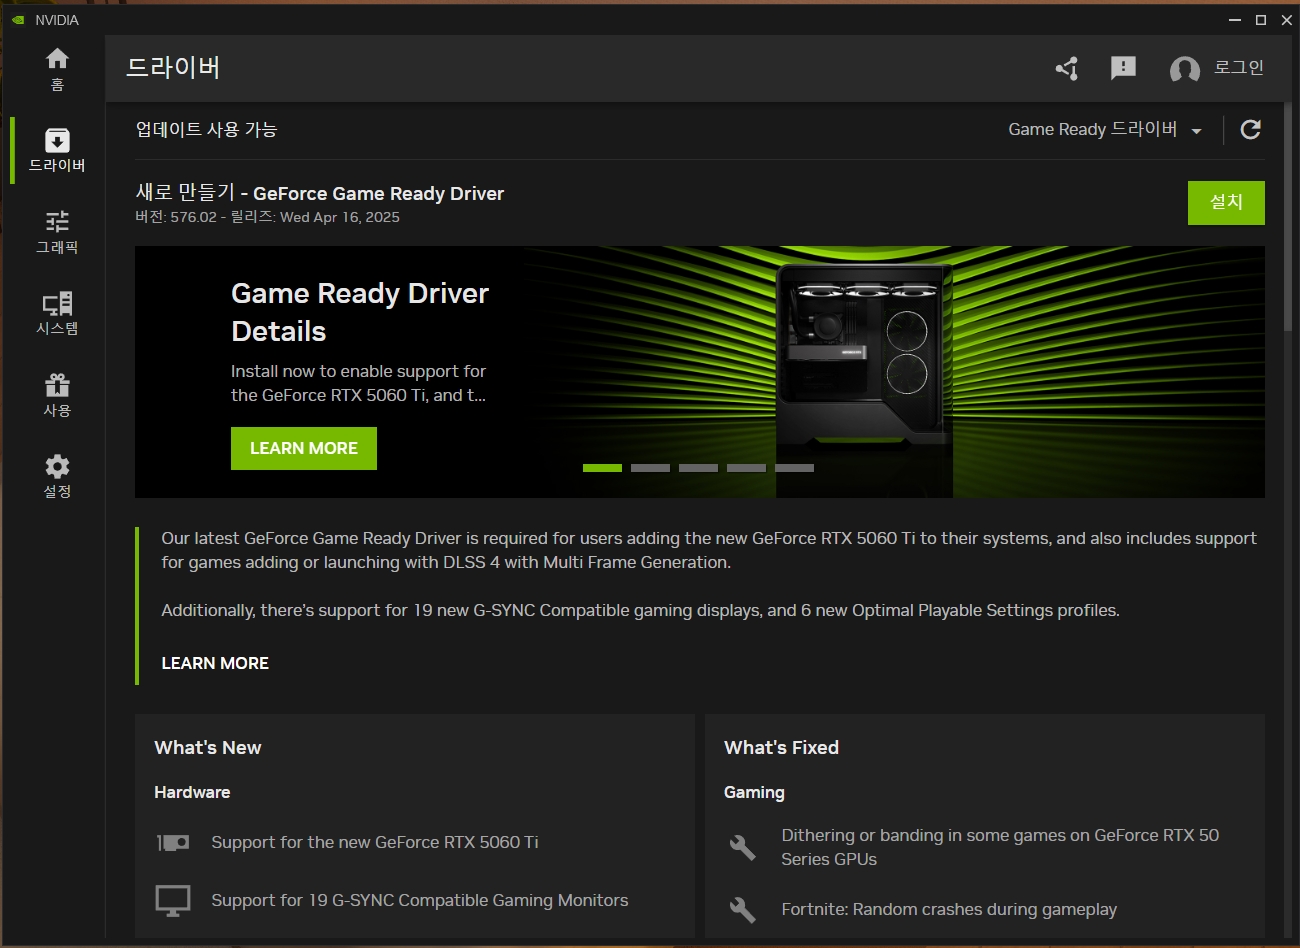
Task: Select the fourth carousel indicator
Action: point(746,468)
